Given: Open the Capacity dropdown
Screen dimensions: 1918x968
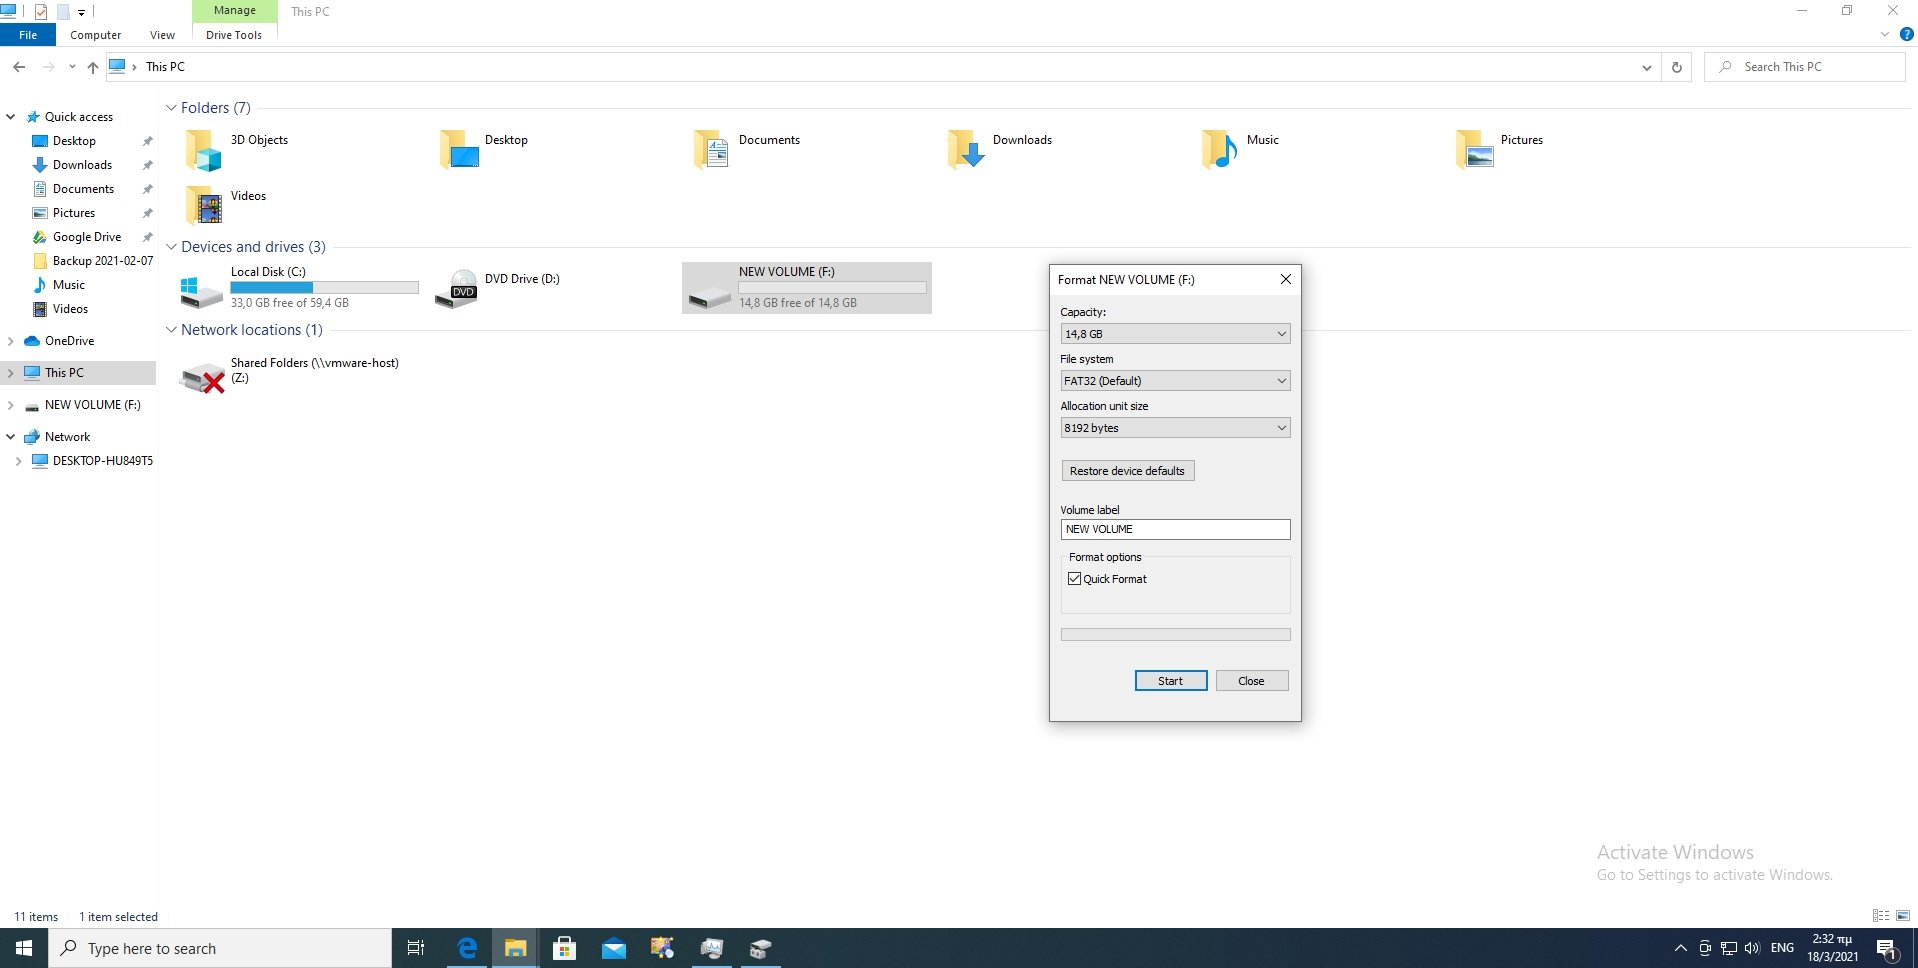Looking at the screenshot, I should tap(1175, 334).
